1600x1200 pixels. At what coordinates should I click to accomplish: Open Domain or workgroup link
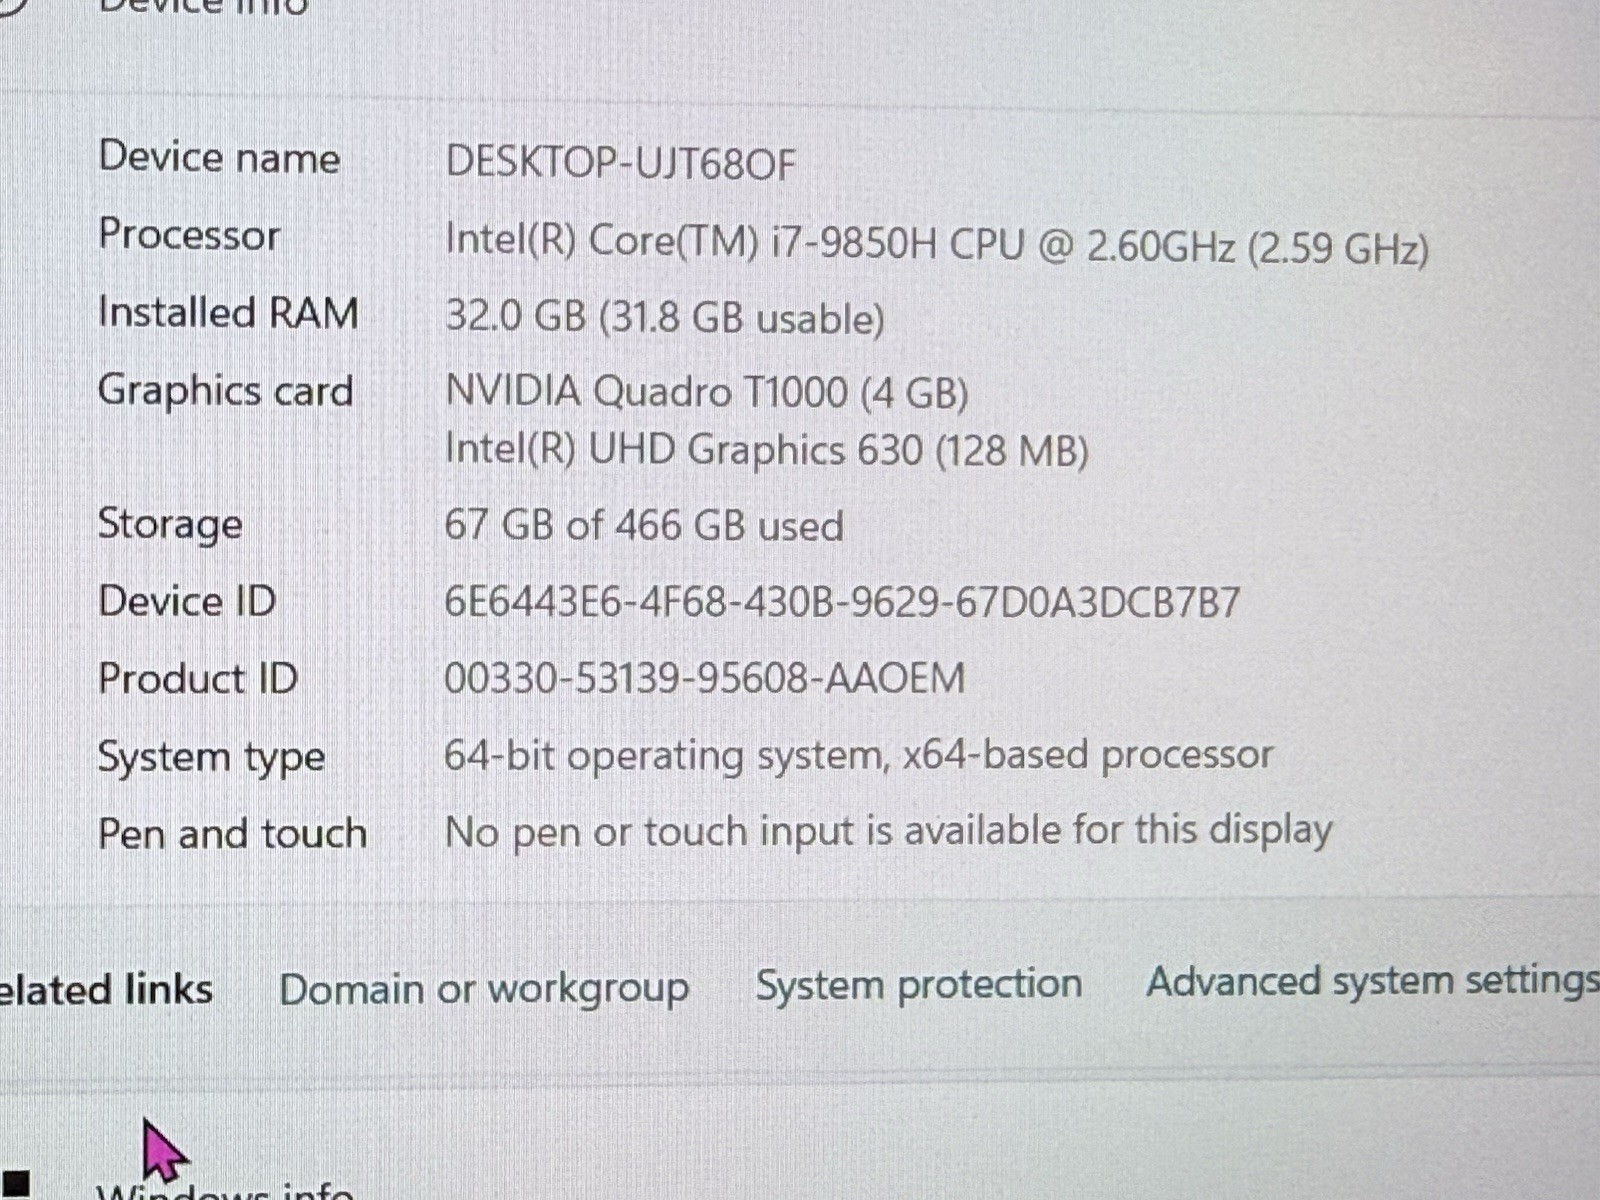tap(484, 989)
